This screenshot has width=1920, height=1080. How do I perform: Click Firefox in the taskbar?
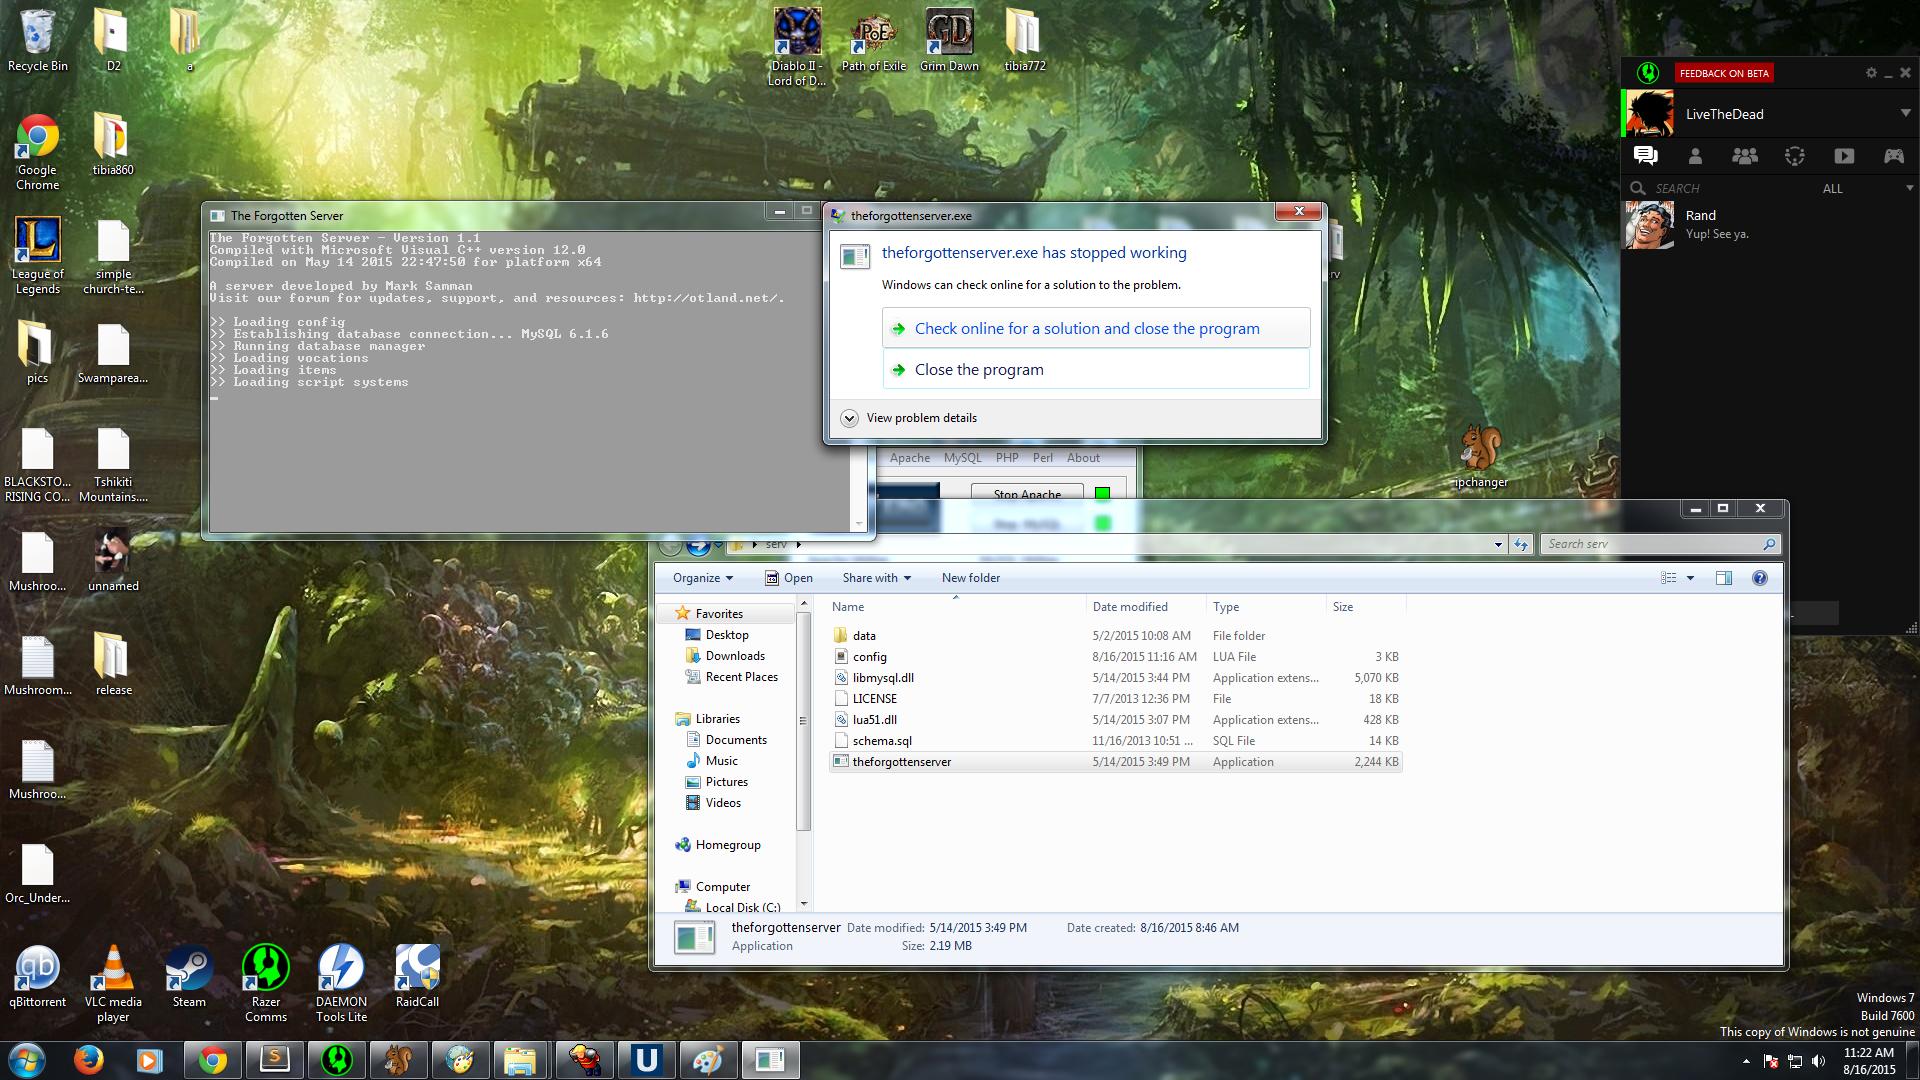88,1060
